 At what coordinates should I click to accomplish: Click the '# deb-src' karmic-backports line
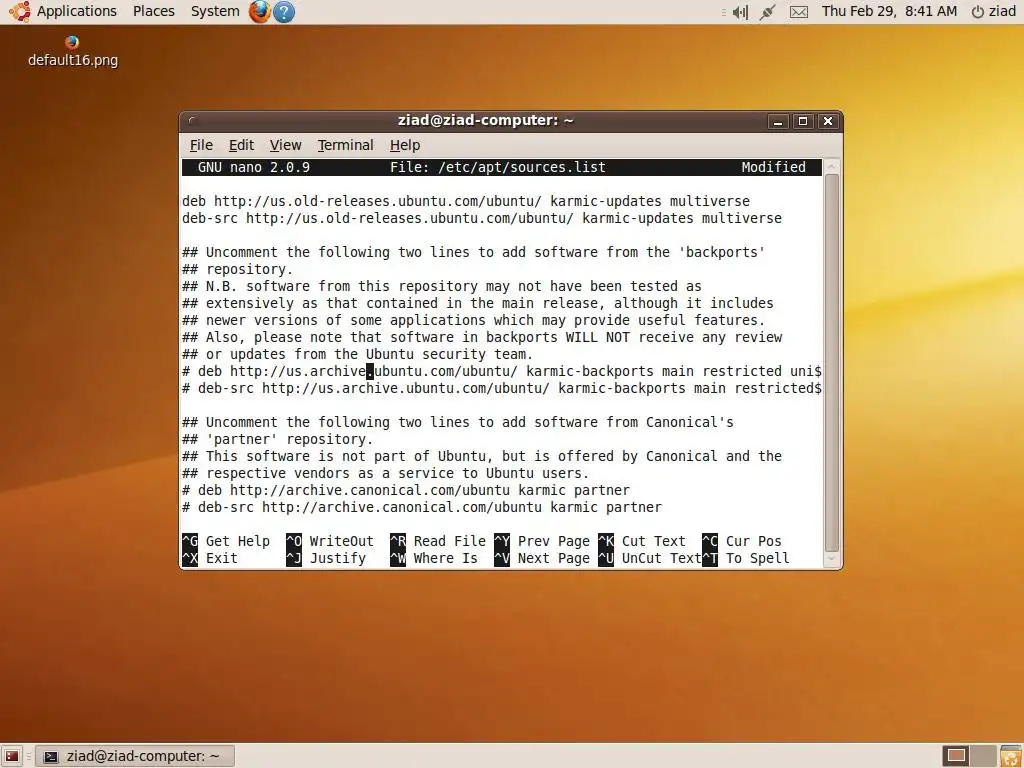502,388
